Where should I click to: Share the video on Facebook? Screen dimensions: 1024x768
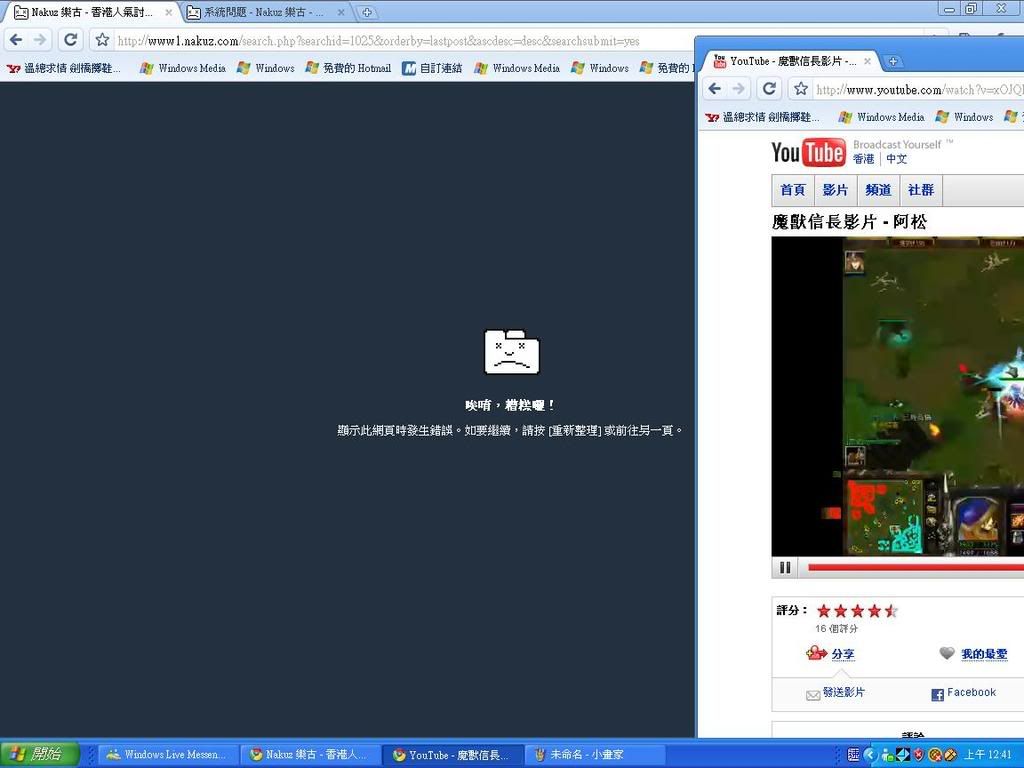[971, 692]
